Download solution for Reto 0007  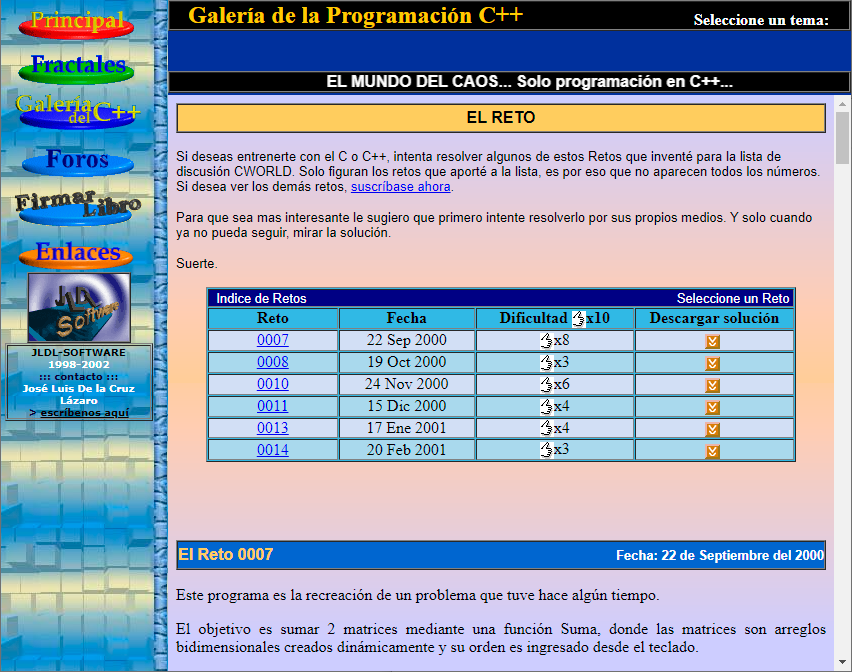[x=713, y=341]
